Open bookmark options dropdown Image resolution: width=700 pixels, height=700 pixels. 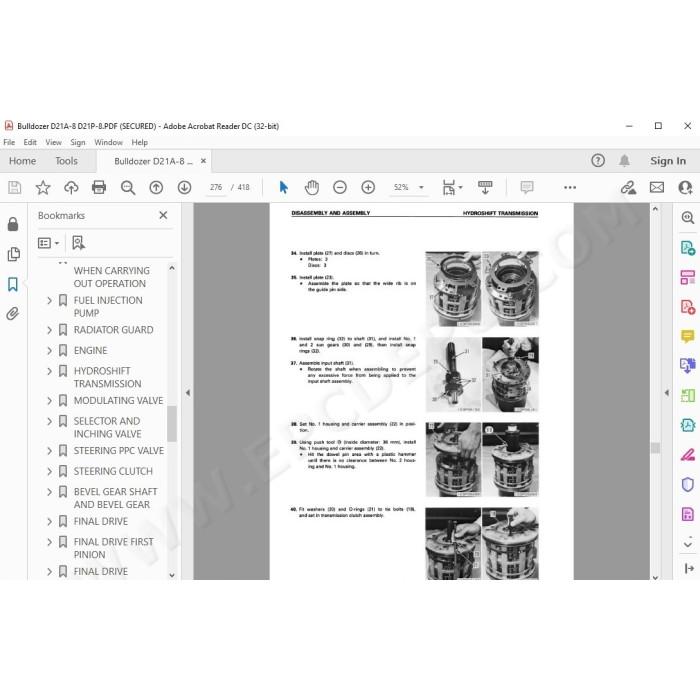tap(48, 243)
